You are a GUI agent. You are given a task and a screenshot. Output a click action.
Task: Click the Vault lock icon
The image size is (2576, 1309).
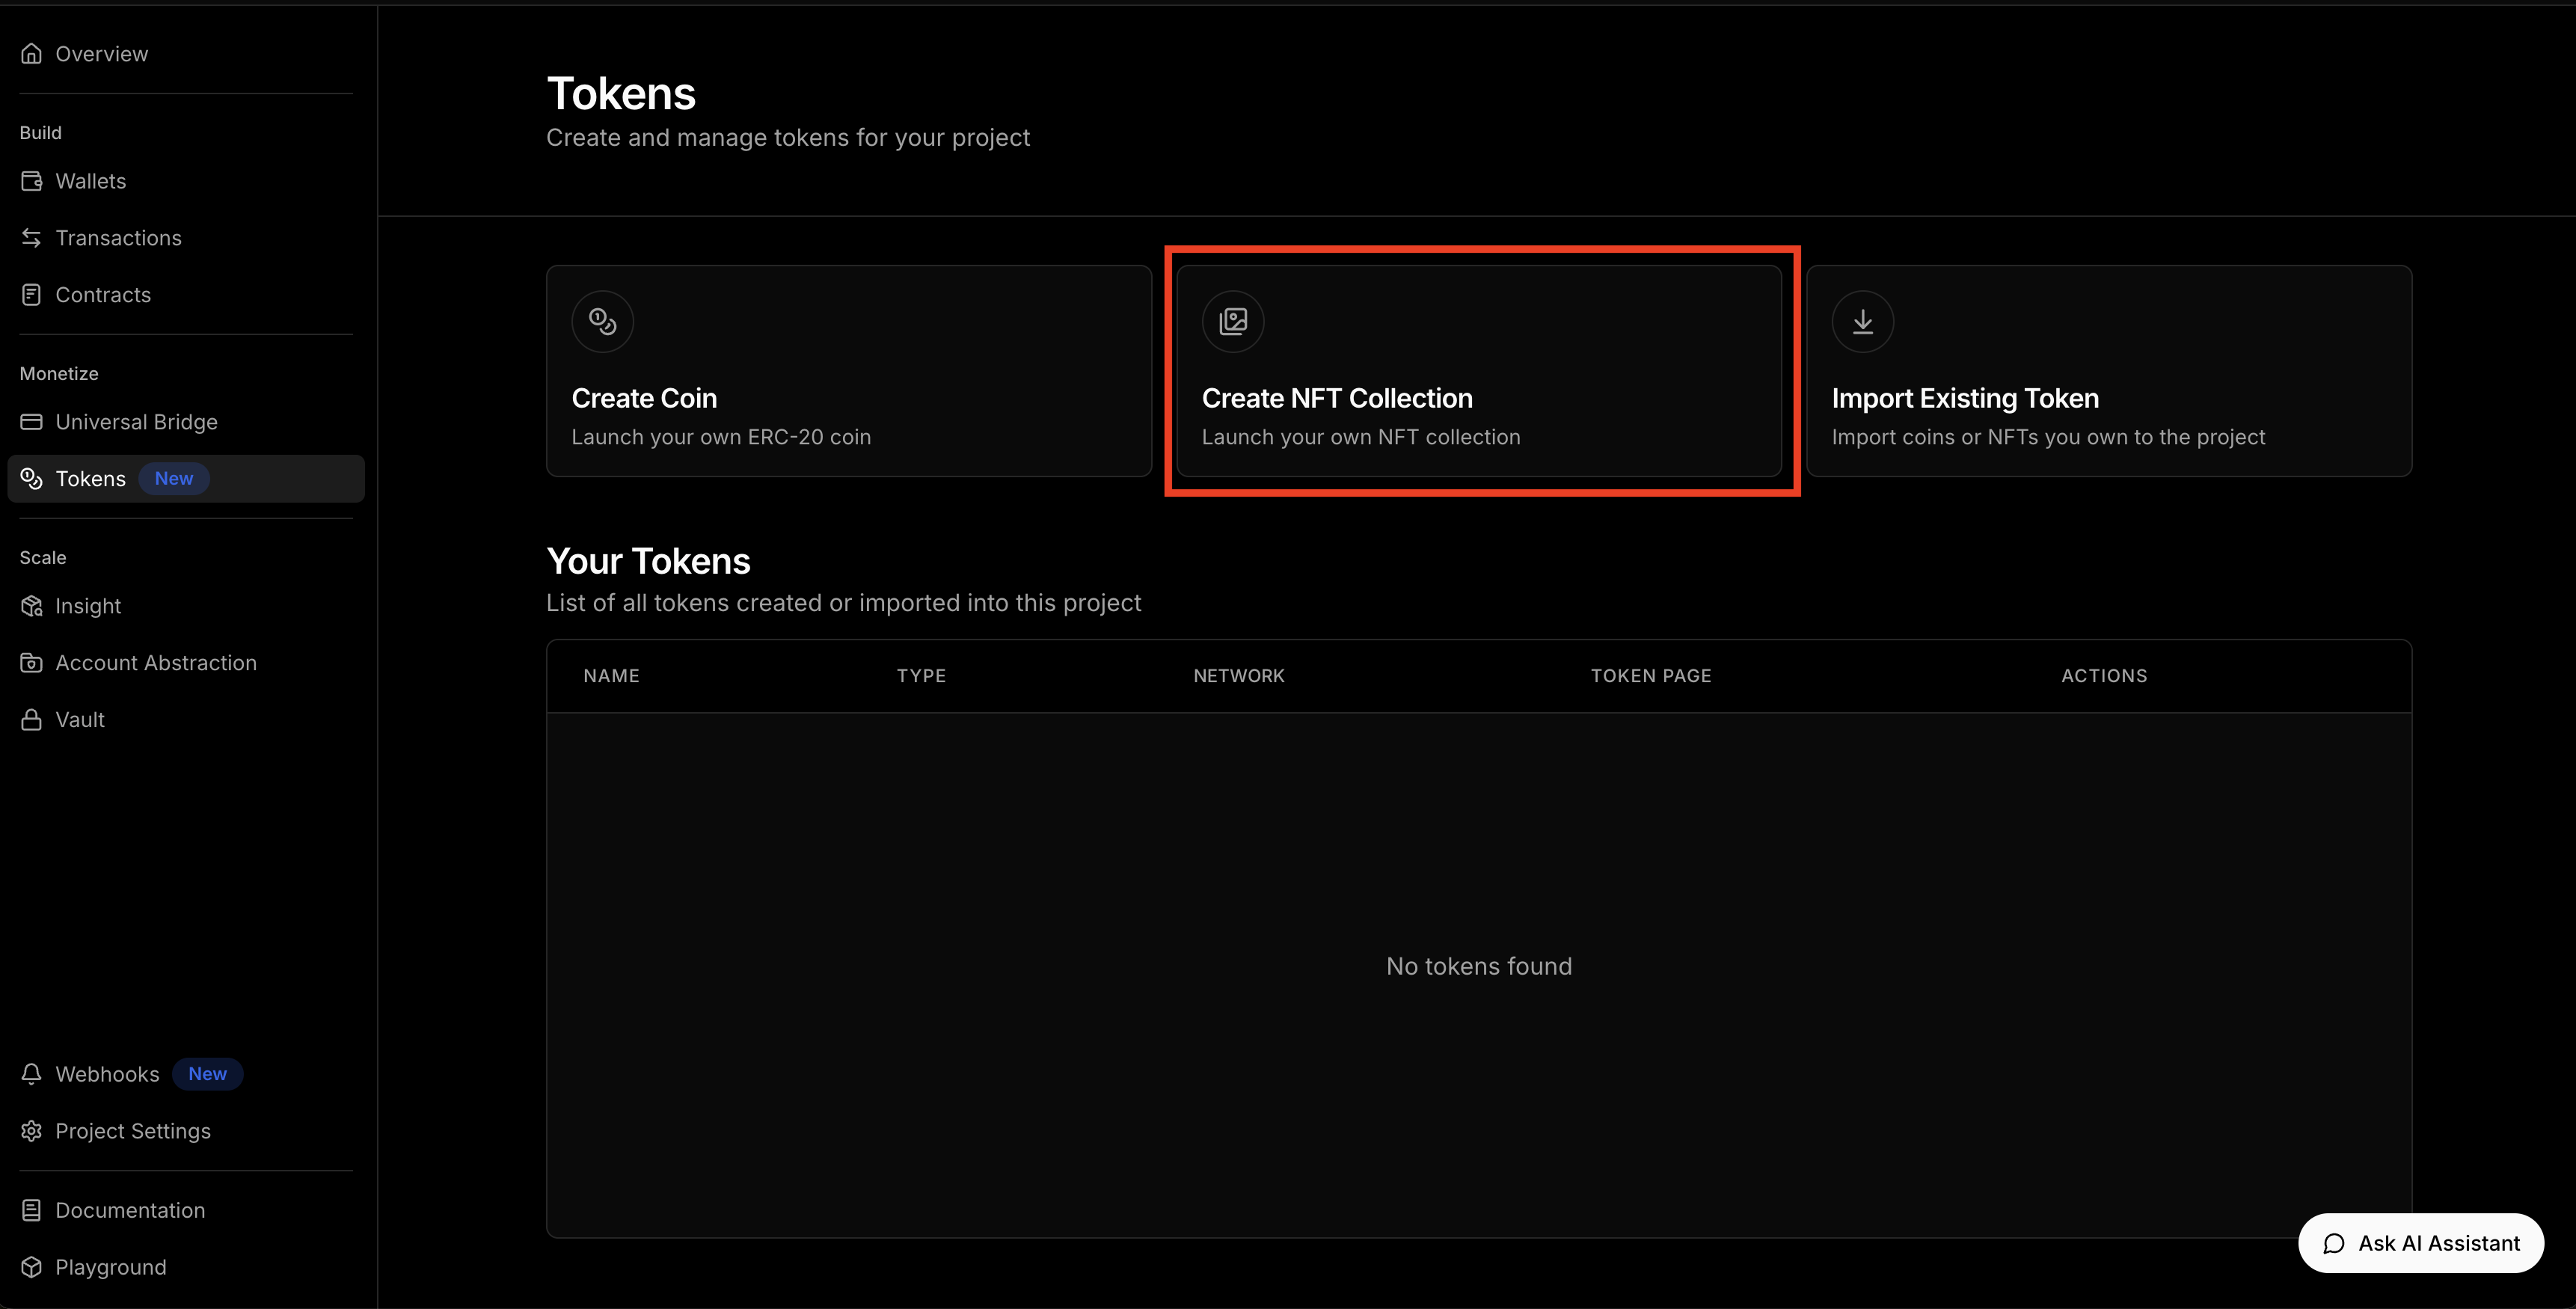tap(31, 720)
